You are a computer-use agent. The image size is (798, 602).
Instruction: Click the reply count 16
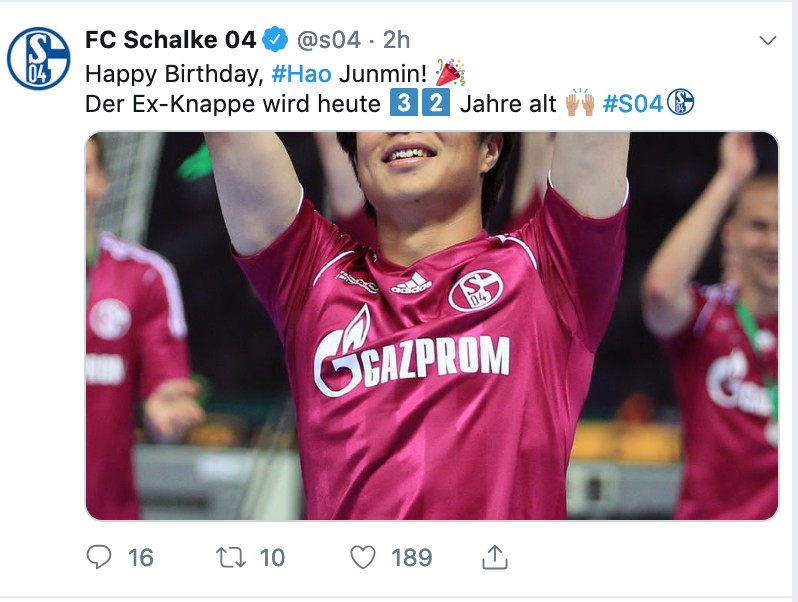[x=141, y=557]
